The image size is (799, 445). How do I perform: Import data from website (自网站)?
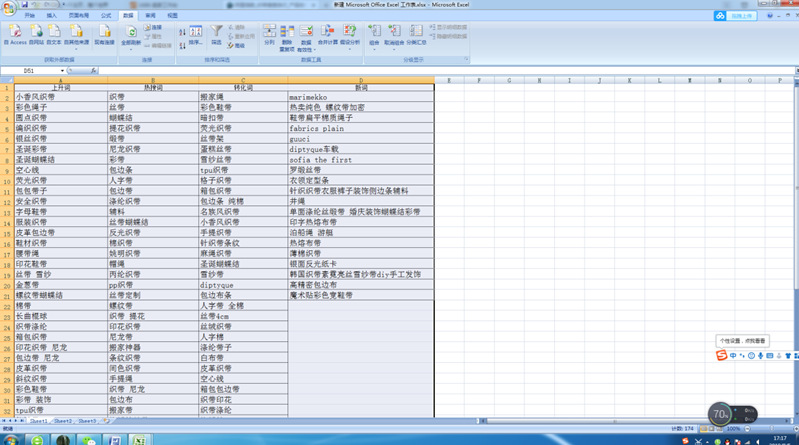36,35
